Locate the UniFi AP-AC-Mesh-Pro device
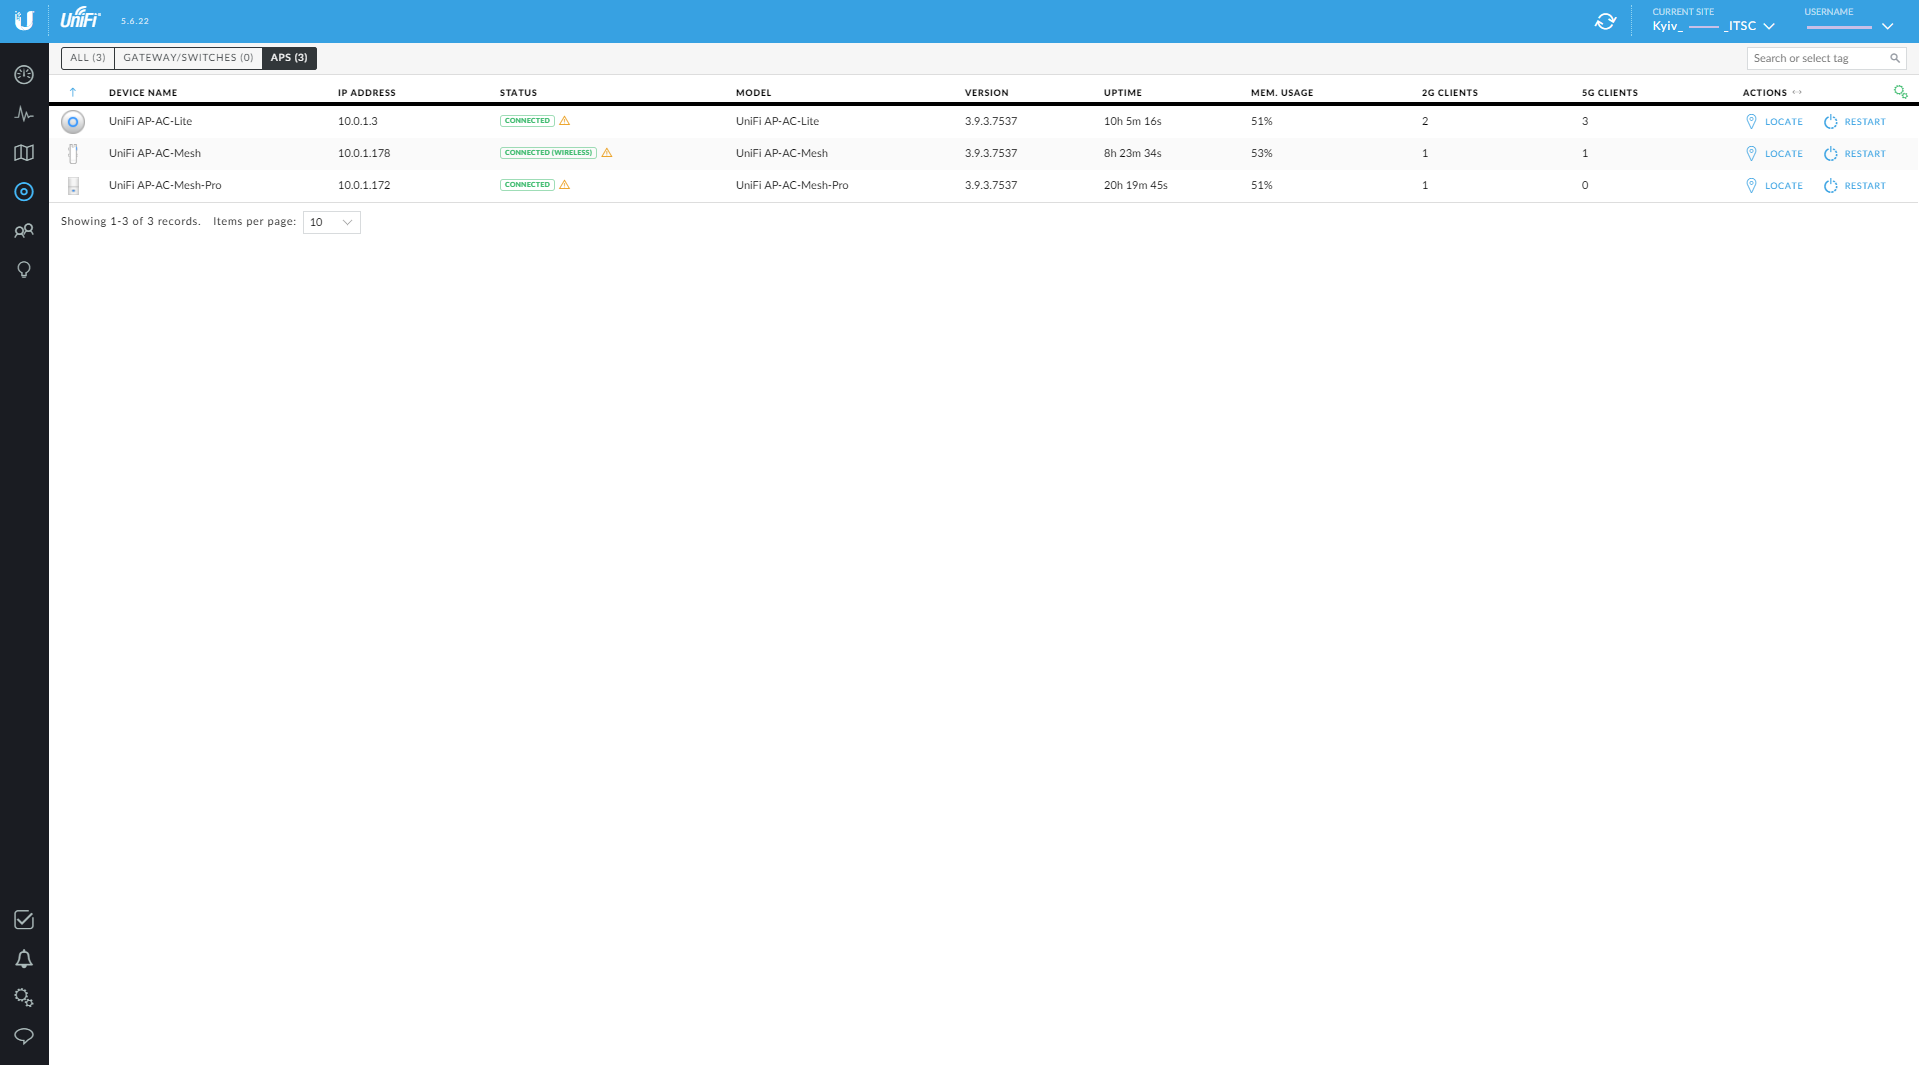Screen dimensions: 1919x1065 [1774, 186]
